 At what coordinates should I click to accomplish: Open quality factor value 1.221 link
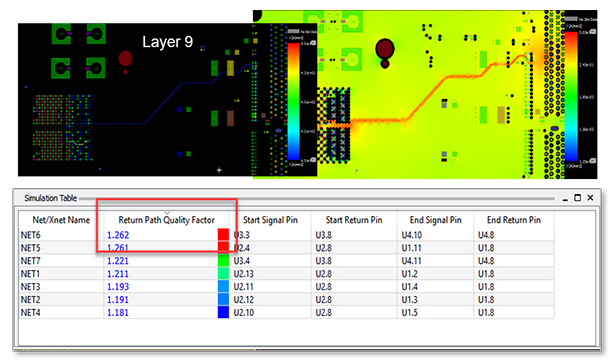[x=118, y=261]
